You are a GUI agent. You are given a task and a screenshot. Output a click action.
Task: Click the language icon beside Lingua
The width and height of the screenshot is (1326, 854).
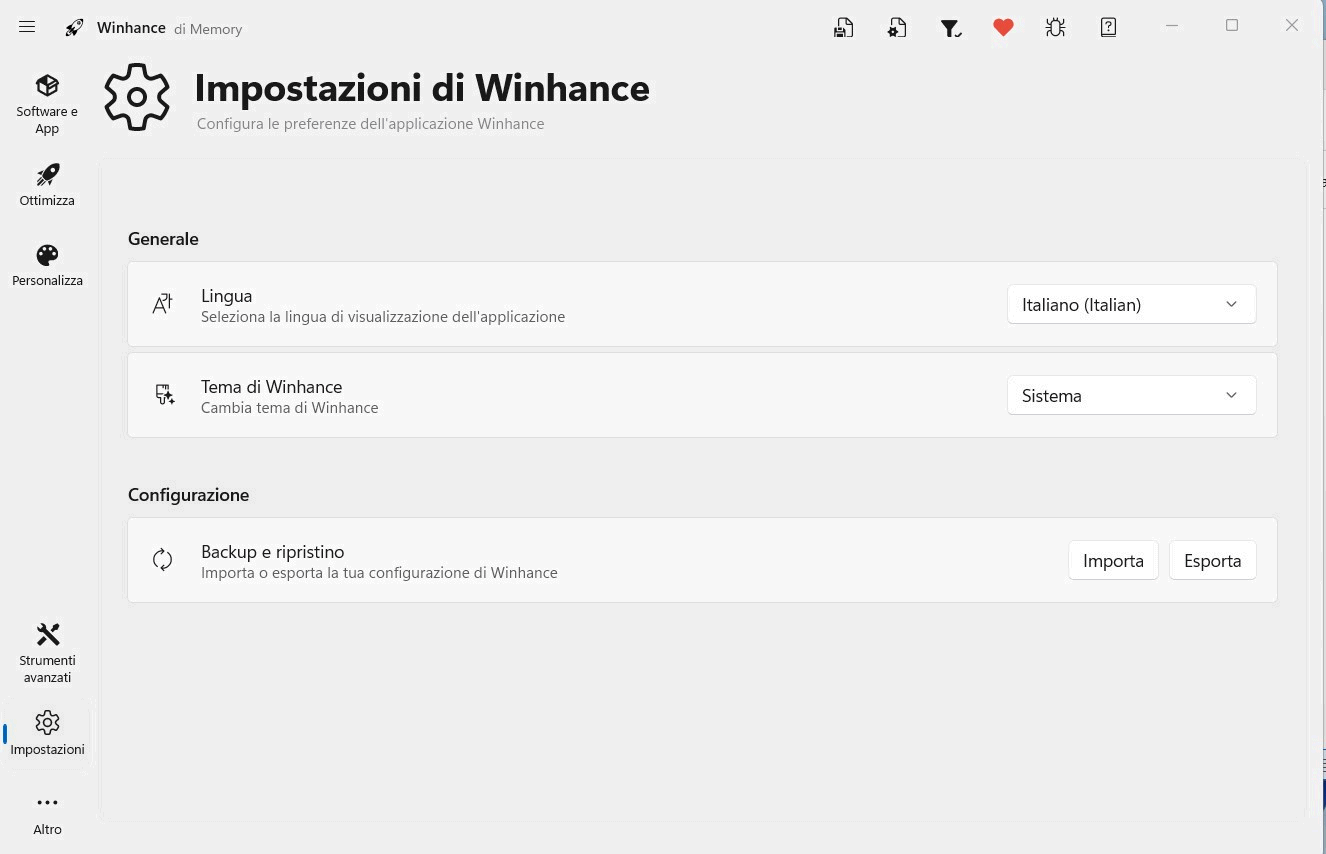162,303
